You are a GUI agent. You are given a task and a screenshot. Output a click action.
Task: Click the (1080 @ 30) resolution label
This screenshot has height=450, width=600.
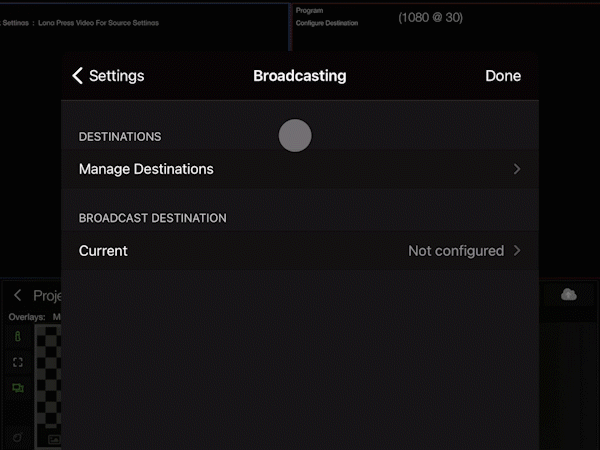tap(430, 18)
